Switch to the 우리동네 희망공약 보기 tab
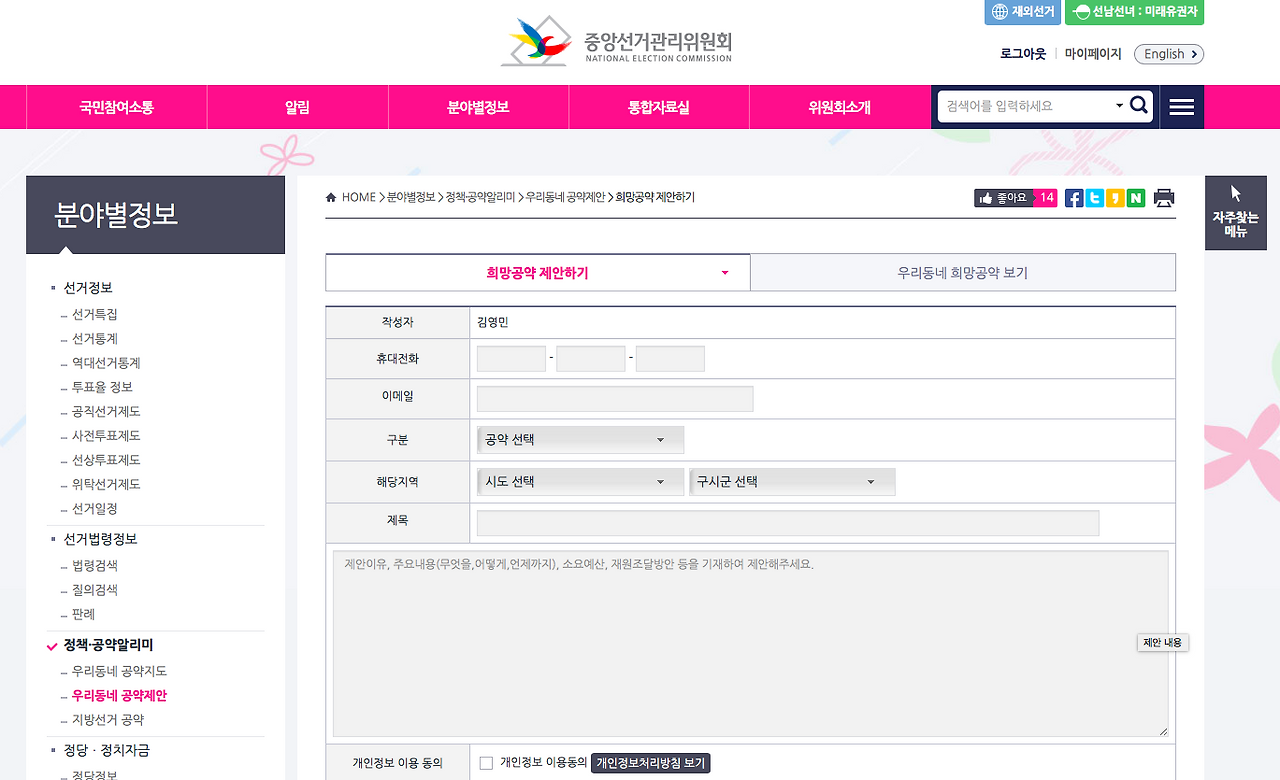Screen dimensions: 1280x780 [962, 272]
